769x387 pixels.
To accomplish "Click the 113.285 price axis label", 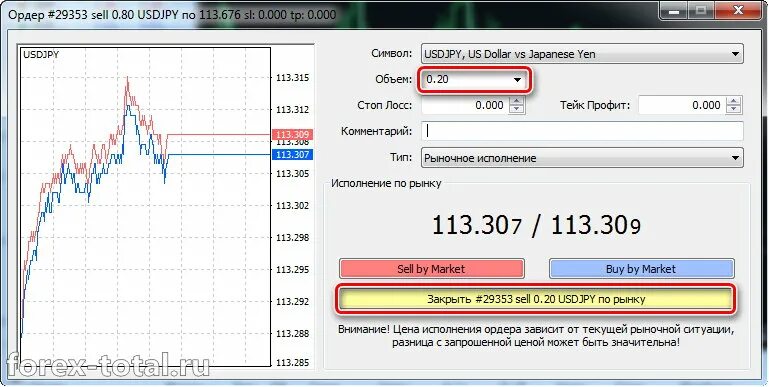I will [x=292, y=363].
